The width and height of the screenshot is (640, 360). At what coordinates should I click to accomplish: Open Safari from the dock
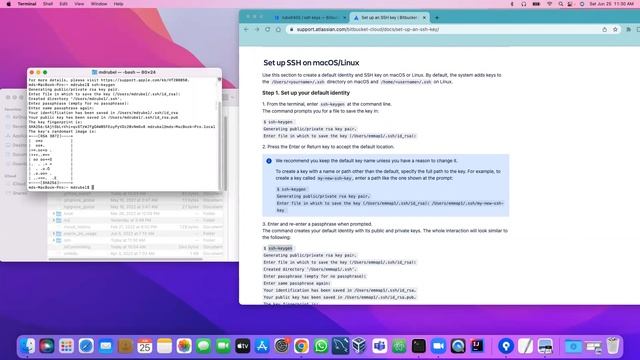(x=86, y=346)
